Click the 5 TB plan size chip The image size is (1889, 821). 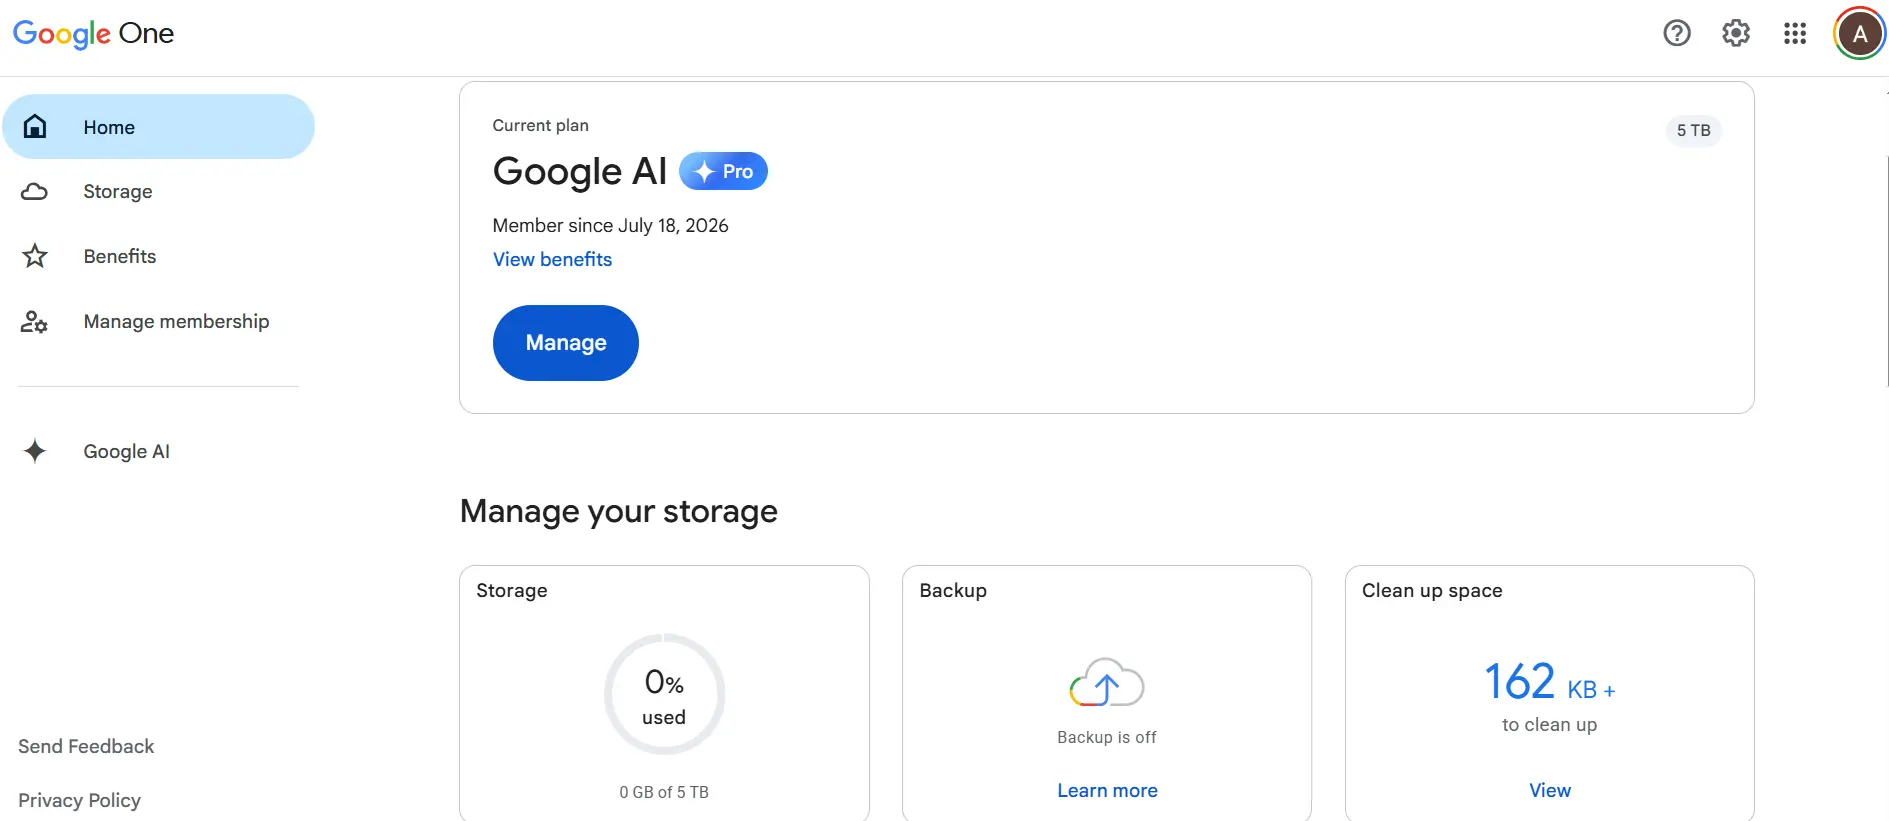point(1694,130)
